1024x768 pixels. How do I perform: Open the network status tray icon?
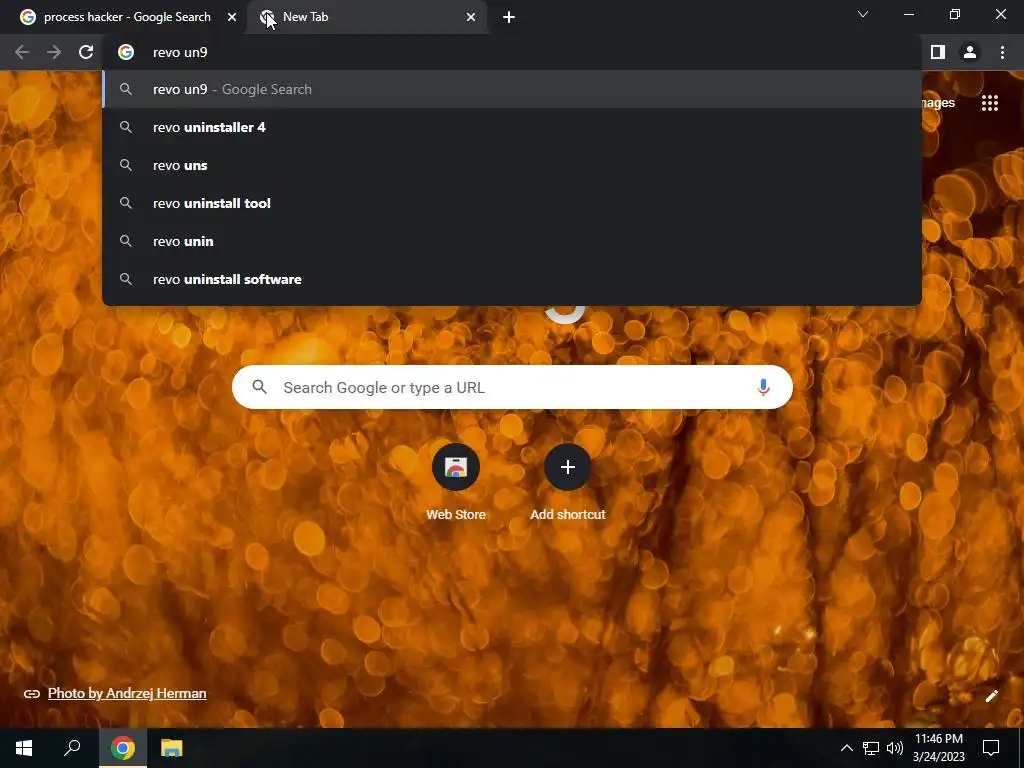pos(871,748)
